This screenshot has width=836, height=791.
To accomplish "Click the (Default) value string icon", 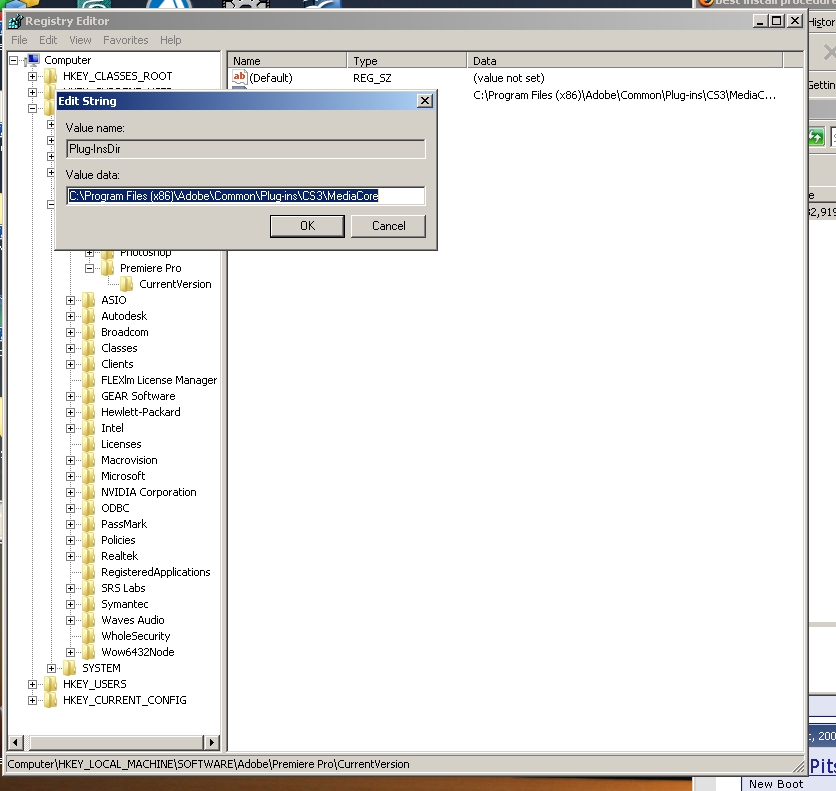I will (x=240, y=77).
